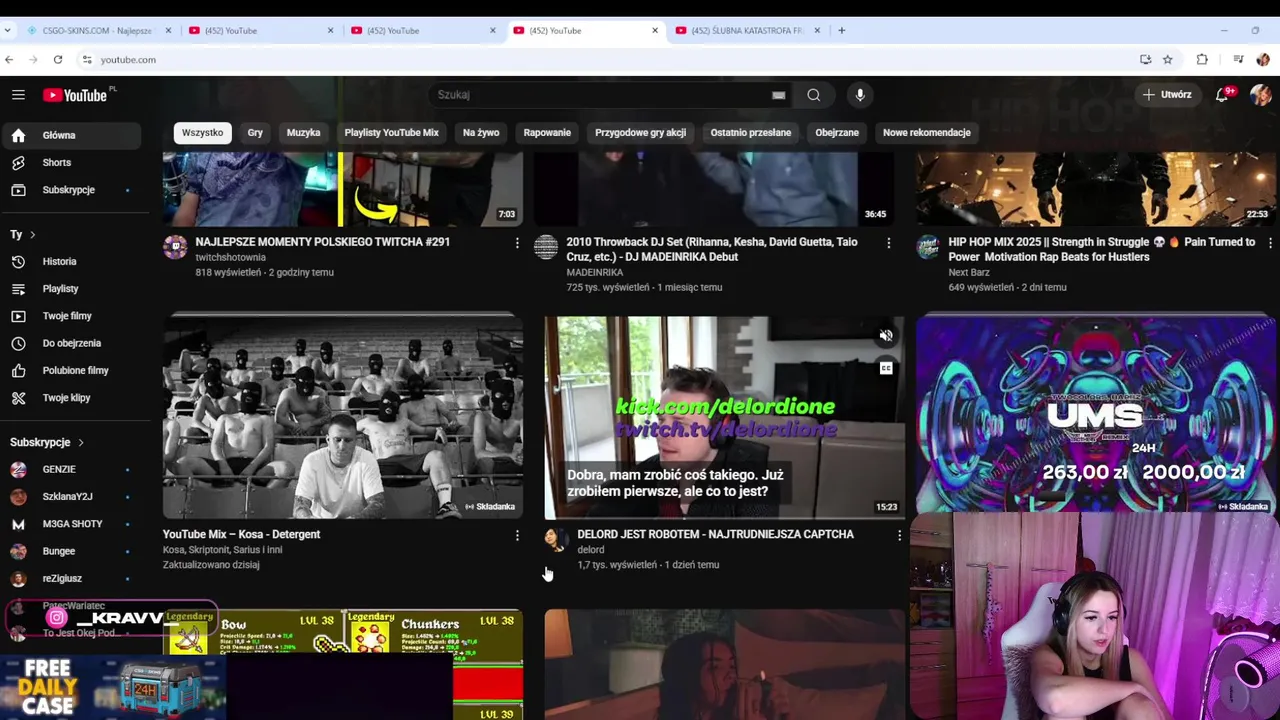Screen dimensions: 1280x720
Task: Toggle captions on DELORD video preview
Action: click(886, 368)
